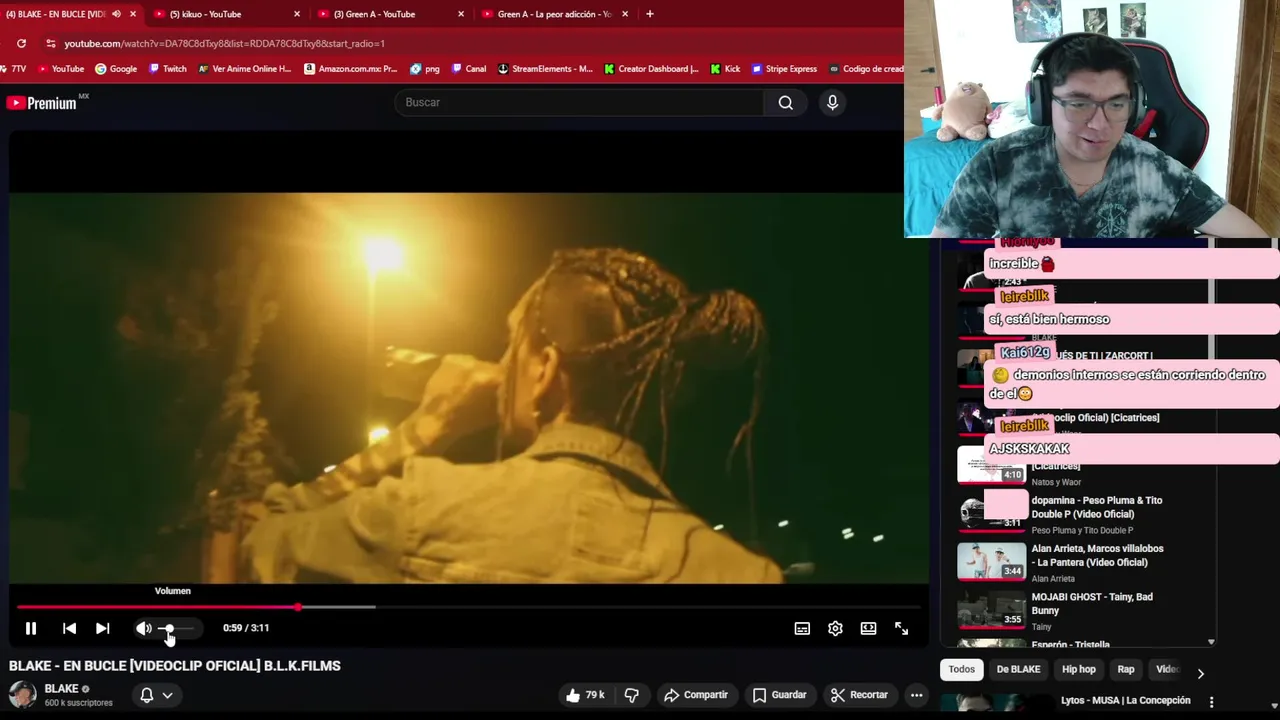Open the Ver Anime Online bookmark
This screenshot has width=1280, height=720.
[x=244, y=69]
